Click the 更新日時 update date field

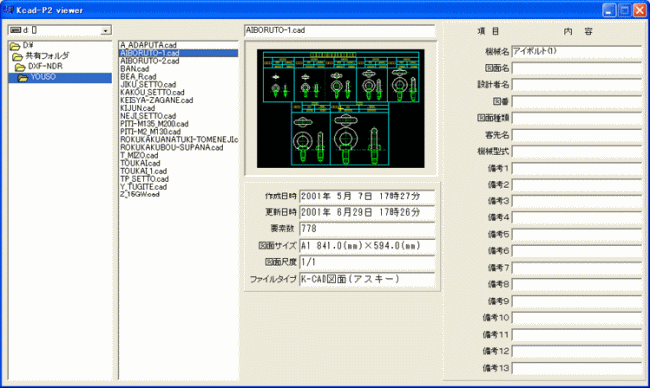pyautogui.click(x=367, y=213)
